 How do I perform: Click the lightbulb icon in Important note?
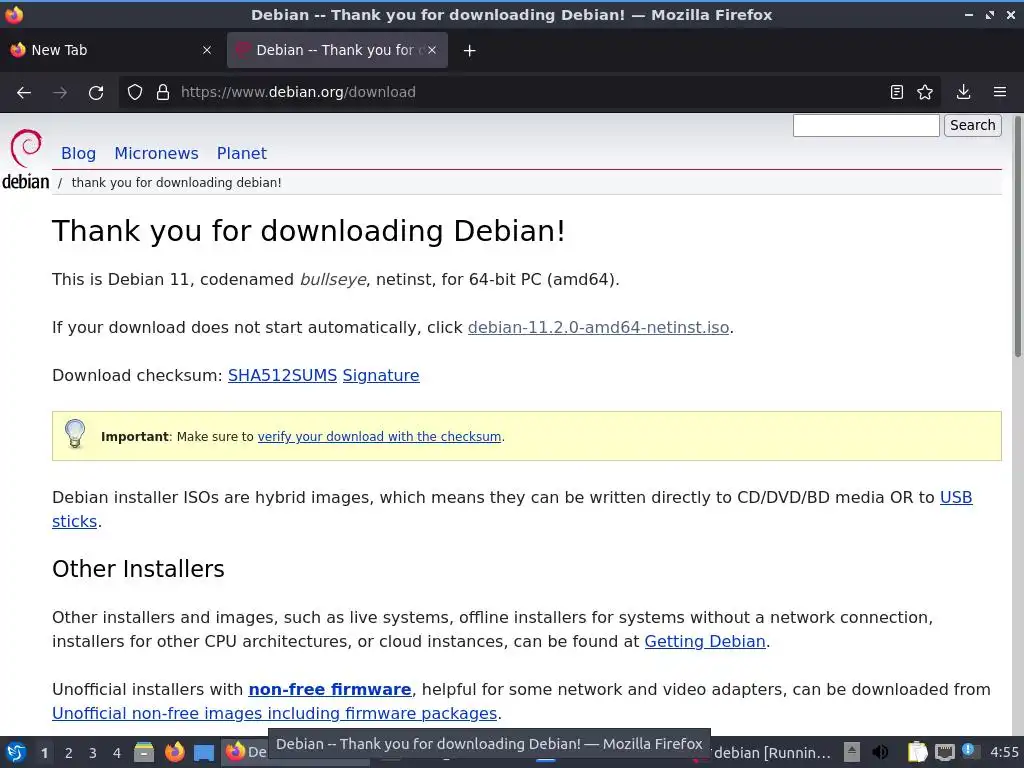pyautogui.click(x=75, y=434)
